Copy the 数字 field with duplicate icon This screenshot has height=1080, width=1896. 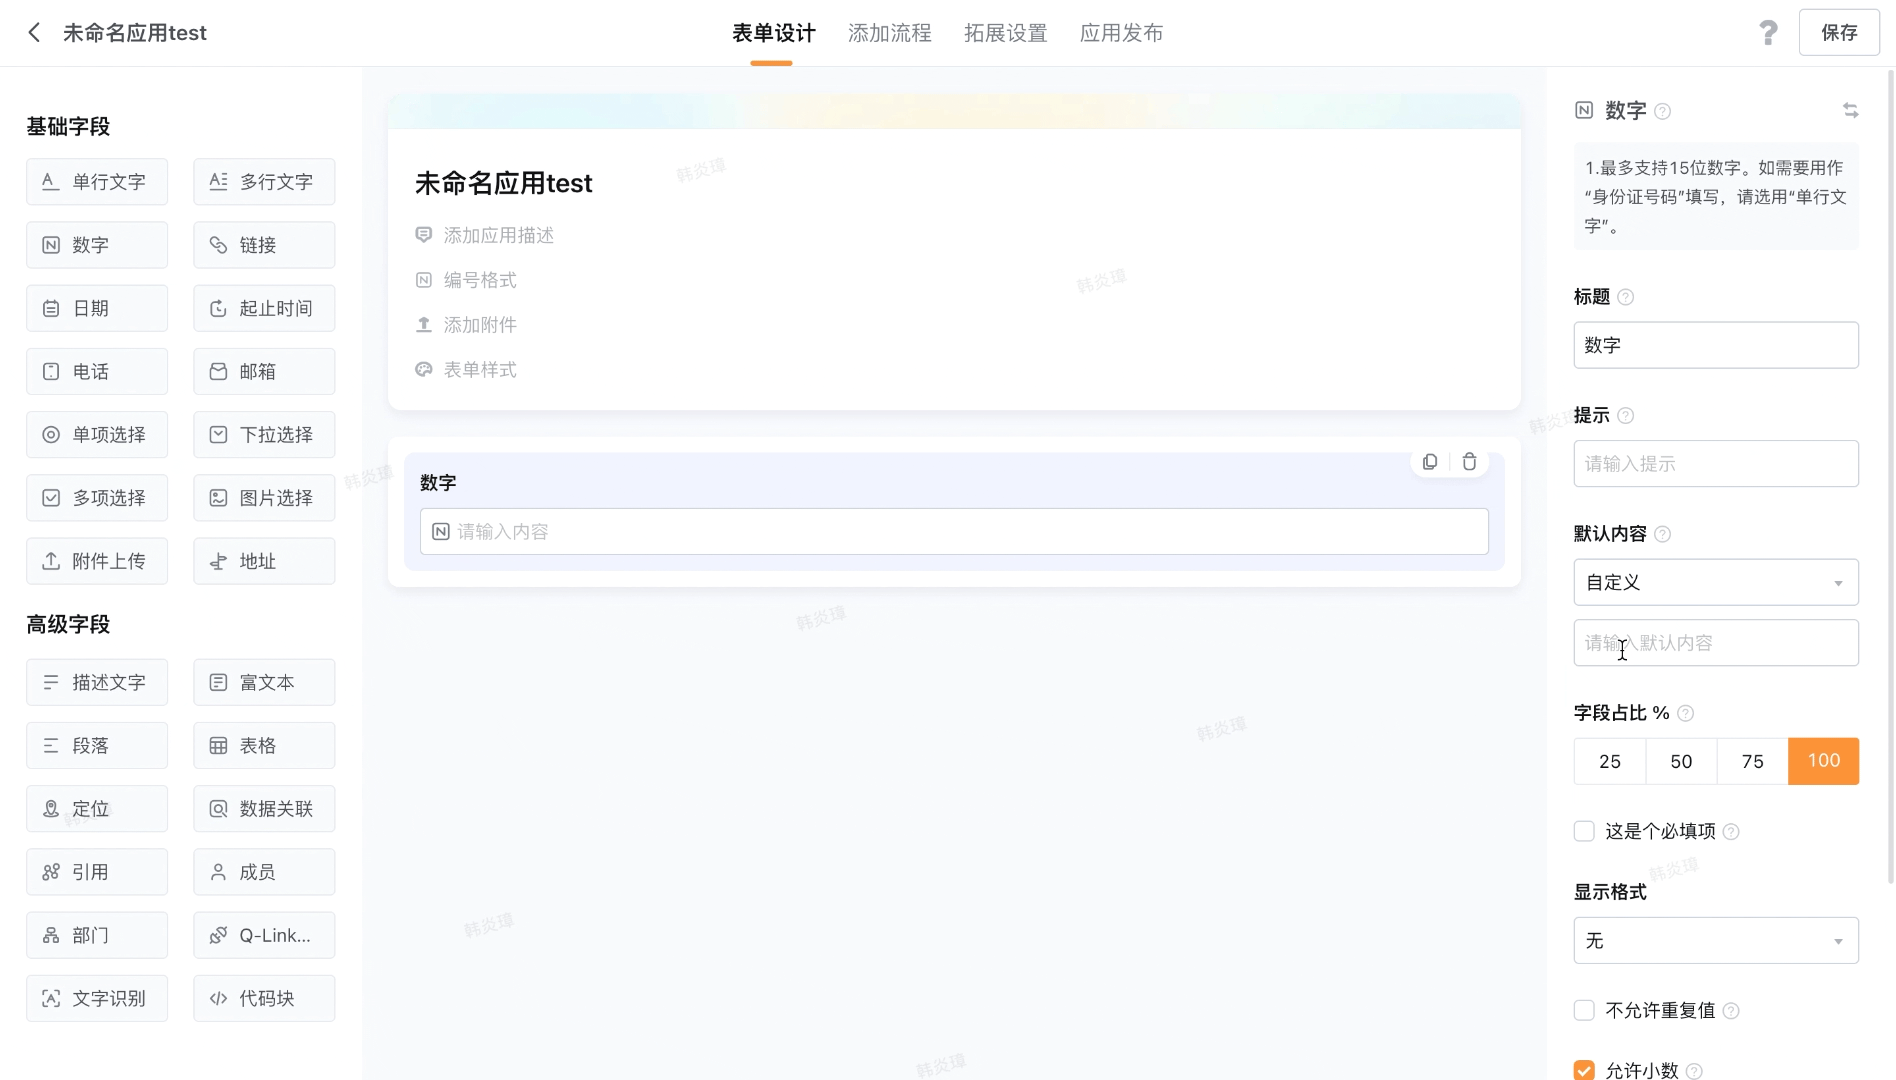[x=1430, y=462]
